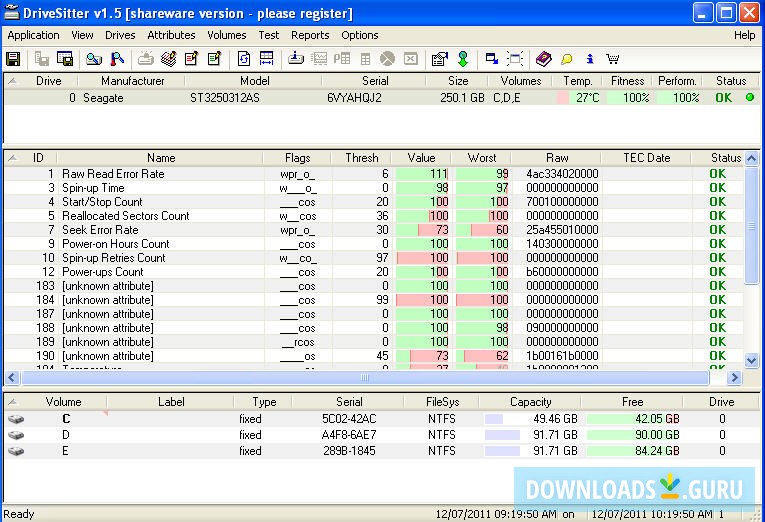Open the Reports menu

(x=310, y=35)
